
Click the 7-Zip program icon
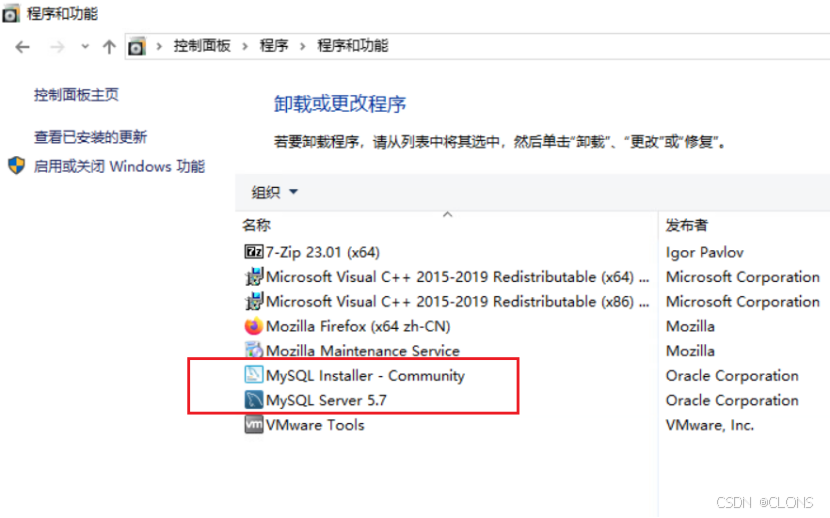(254, 251)
